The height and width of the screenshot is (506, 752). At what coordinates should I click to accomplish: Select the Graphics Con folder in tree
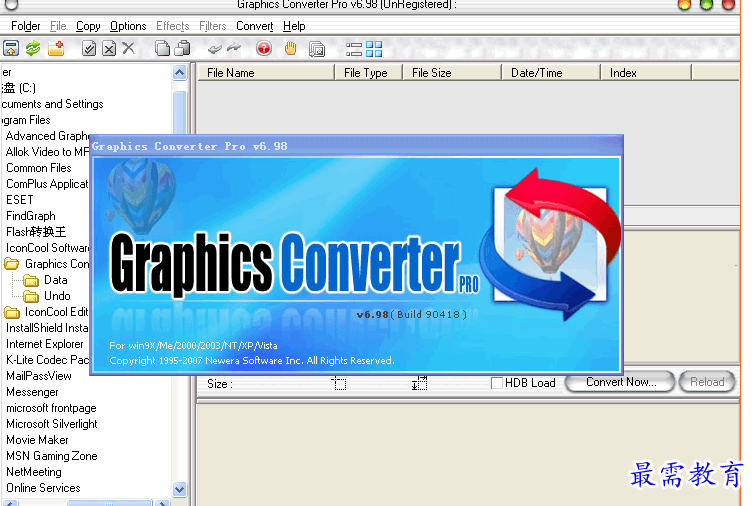pyautogui.click(x=57, y=264)
